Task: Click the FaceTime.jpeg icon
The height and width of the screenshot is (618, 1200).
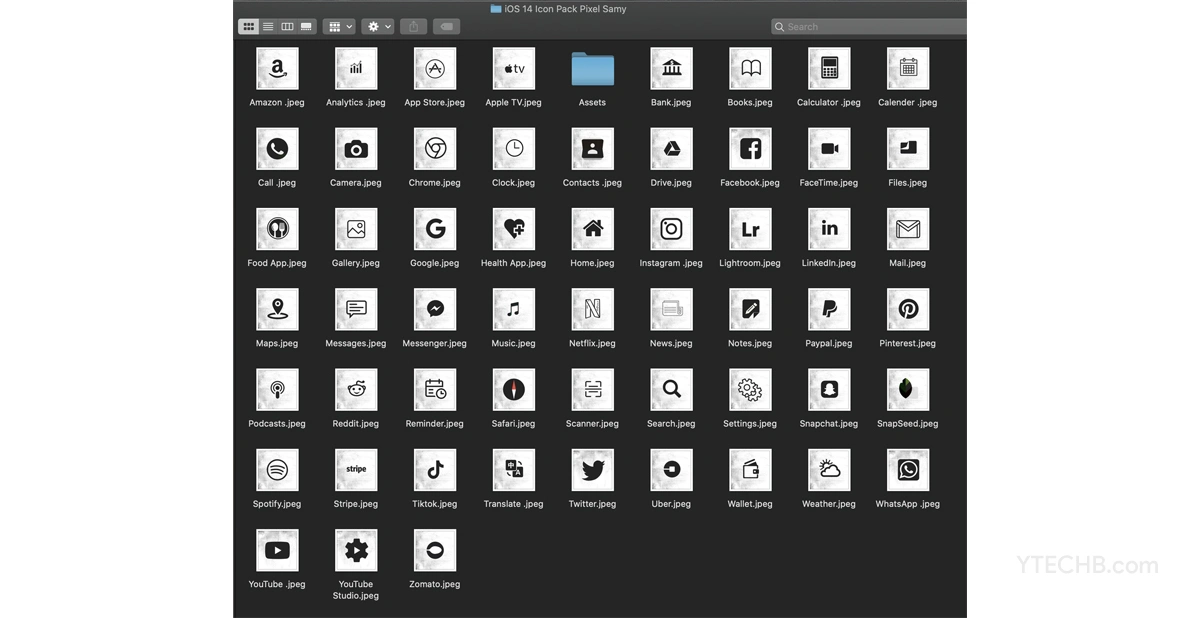Action: click(x=829, y=149)
